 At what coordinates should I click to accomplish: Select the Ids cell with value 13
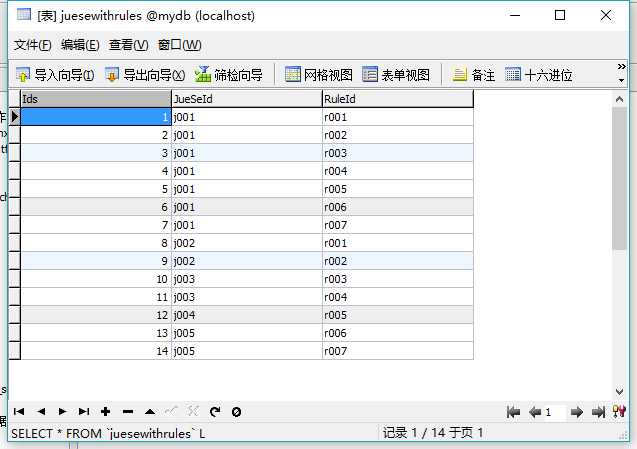click(96, 333)
